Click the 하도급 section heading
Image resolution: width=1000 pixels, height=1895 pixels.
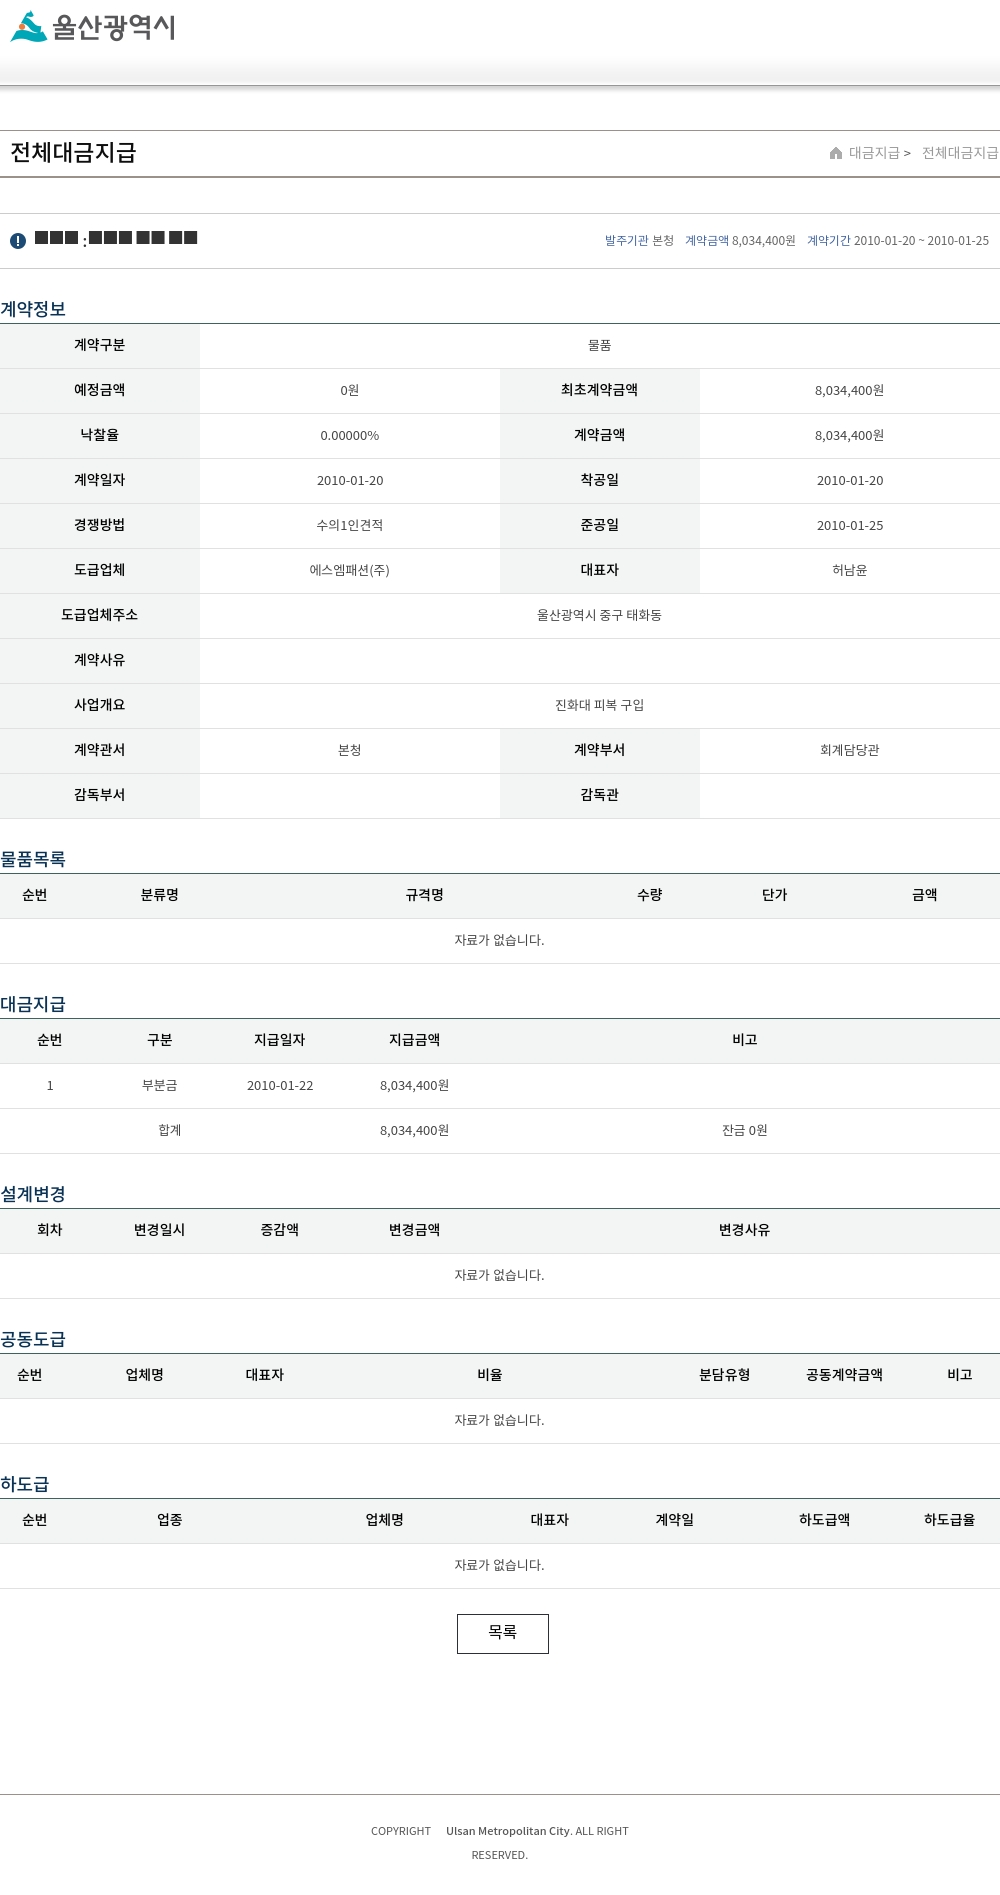pyautogui.click(x=25, y=1484)
